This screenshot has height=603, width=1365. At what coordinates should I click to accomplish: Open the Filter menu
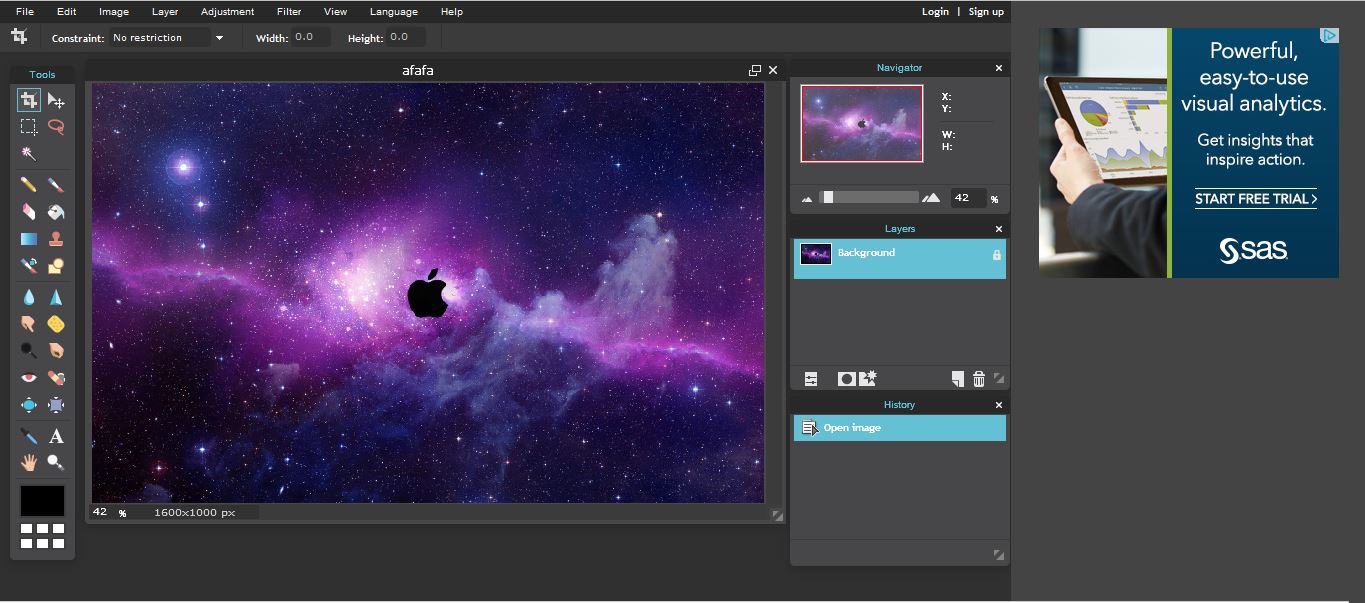288,11
